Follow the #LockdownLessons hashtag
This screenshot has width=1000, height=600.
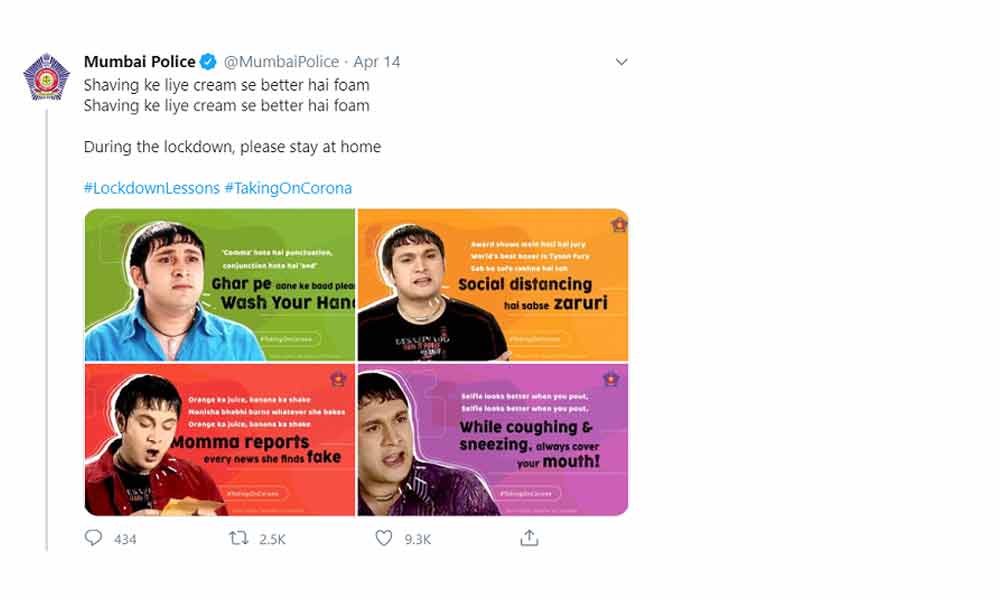151,188
